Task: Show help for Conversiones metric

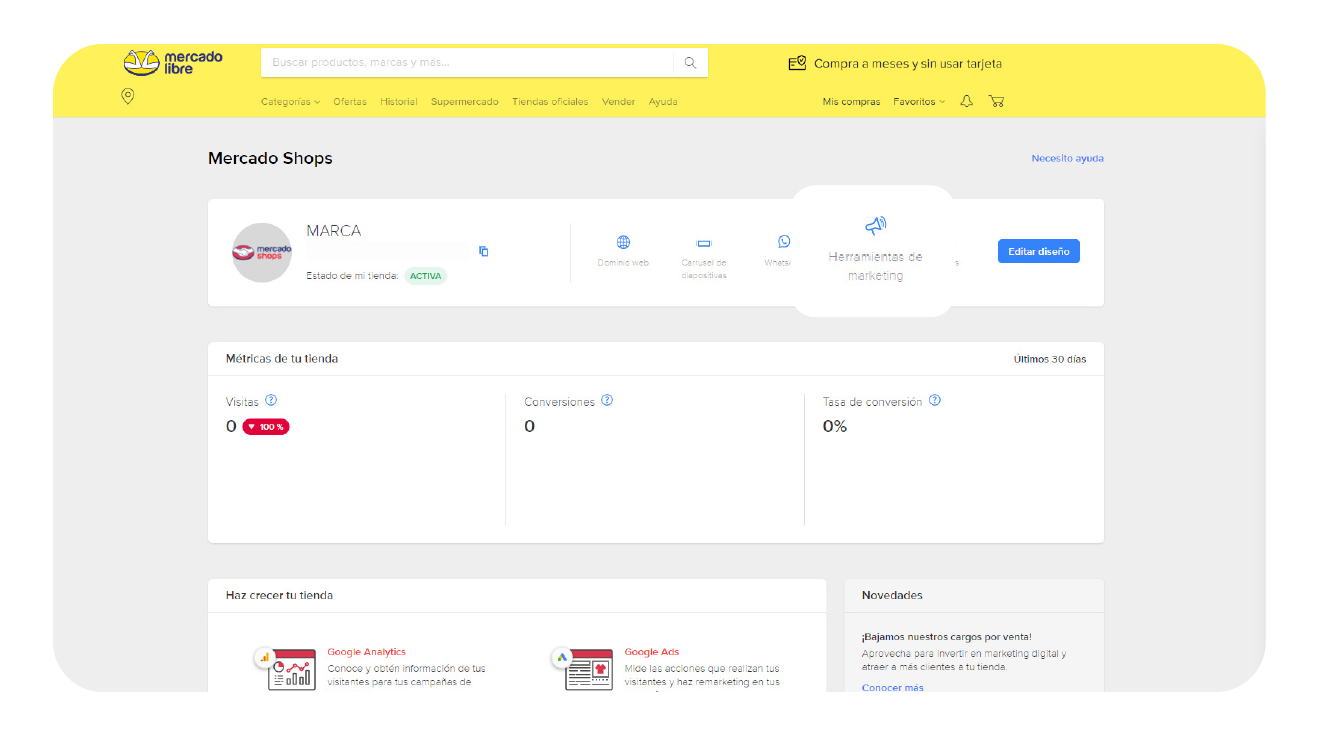Action: tap(607, 400)
